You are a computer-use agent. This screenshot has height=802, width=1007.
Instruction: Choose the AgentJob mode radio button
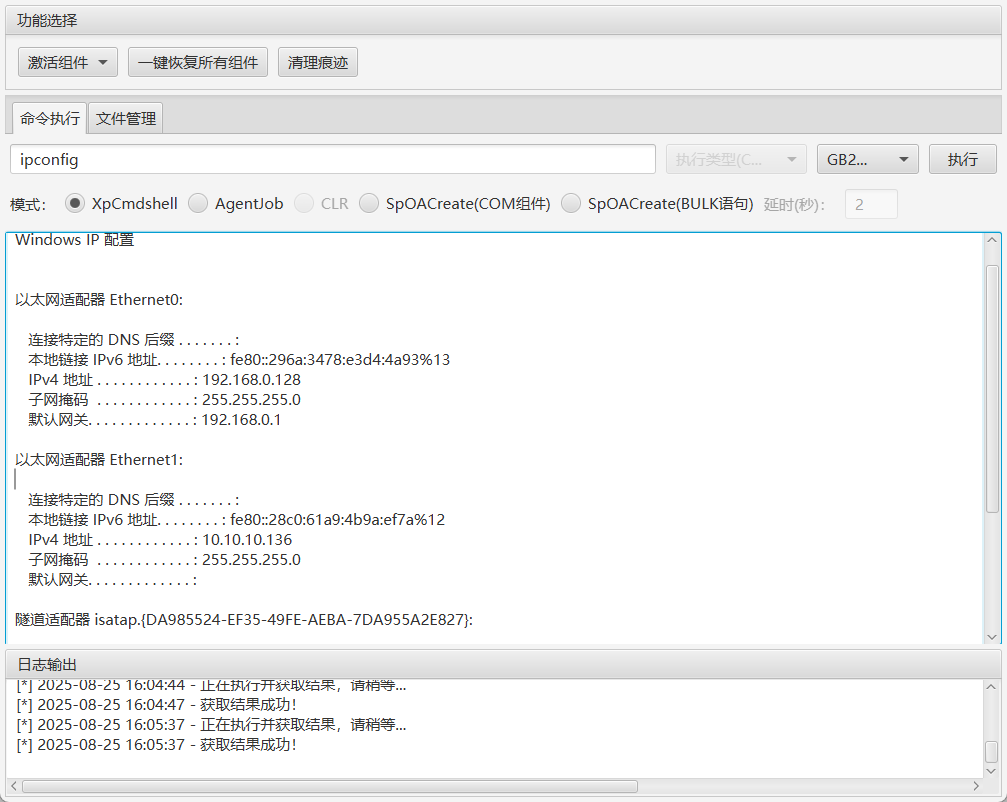tap(198, 203)
